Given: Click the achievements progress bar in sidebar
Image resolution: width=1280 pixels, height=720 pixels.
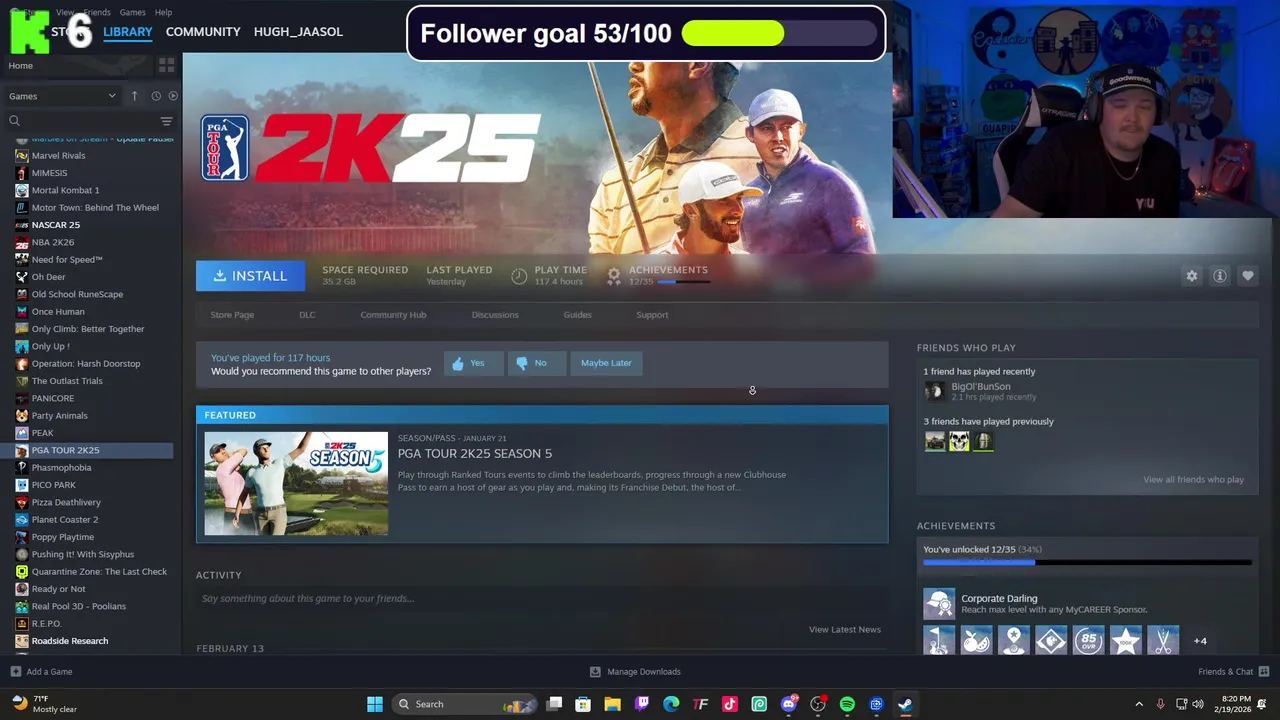Looking at the screenshot, I should (1087, 563).
